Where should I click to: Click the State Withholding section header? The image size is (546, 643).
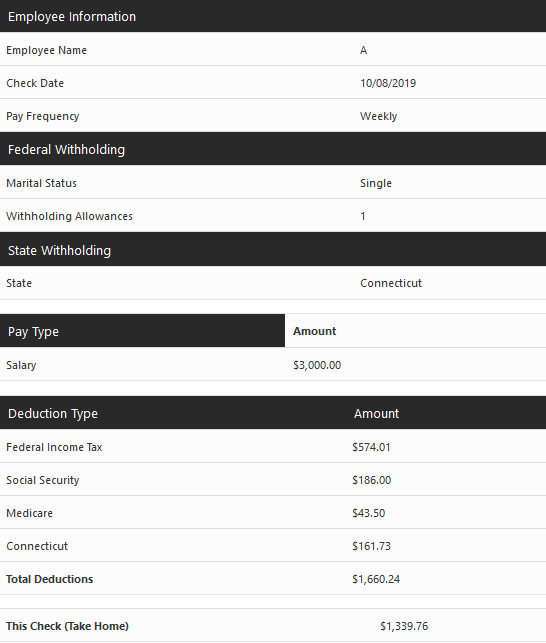tap(273, 250)
